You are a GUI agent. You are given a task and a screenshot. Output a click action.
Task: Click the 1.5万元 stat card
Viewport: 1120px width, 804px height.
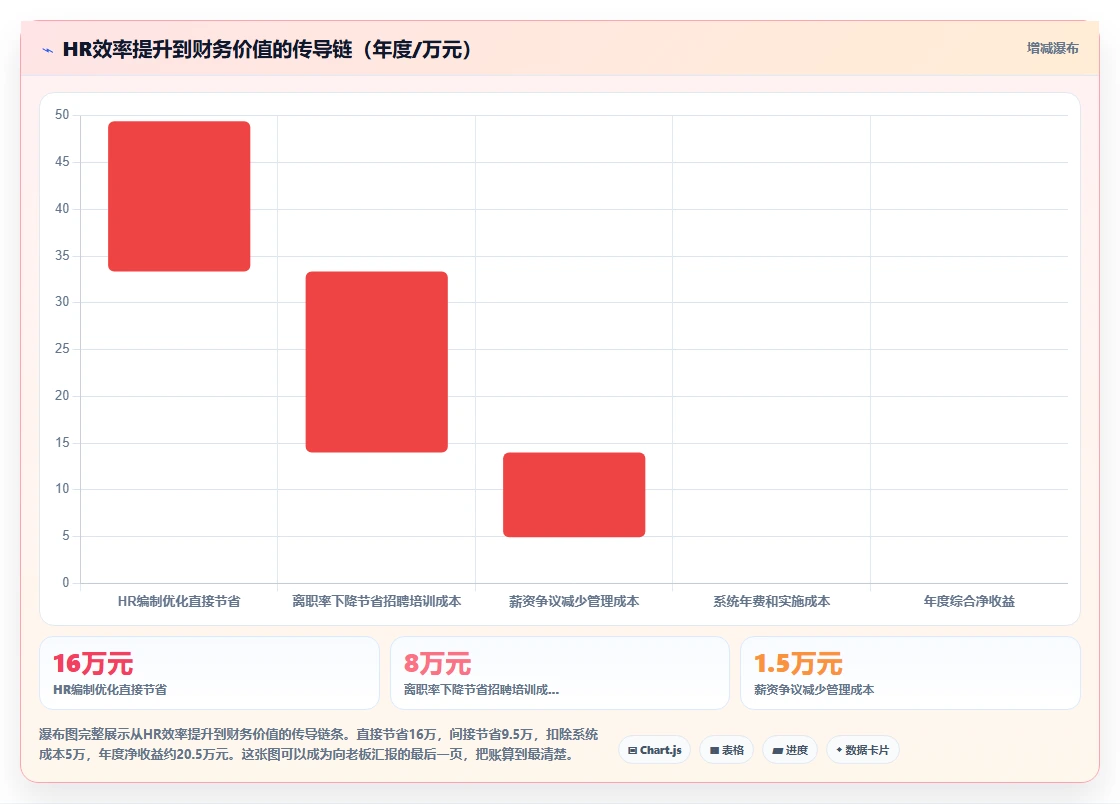pyautogui.click(x=910, y=673)
